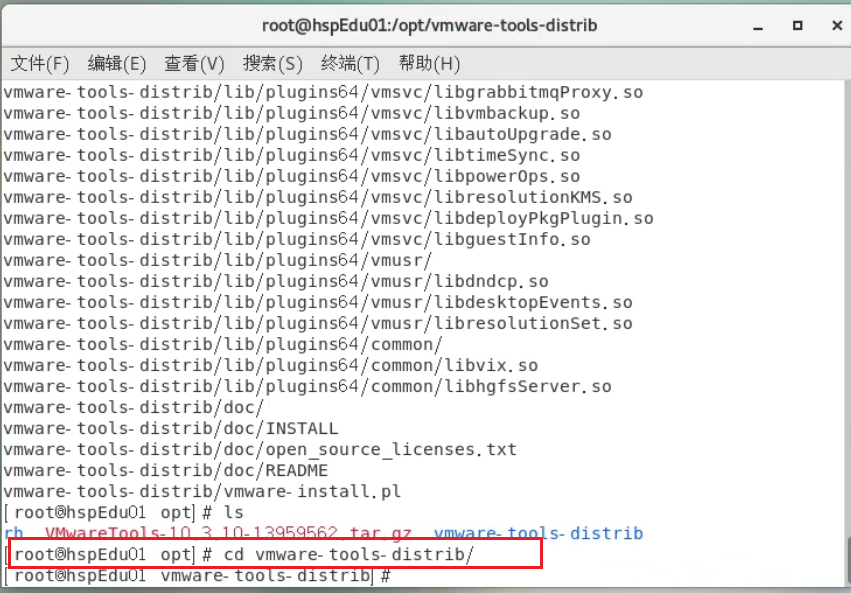Click the line ending libhgfsServer.so
The height and width of the screenshot is (593, 851).
307,387
